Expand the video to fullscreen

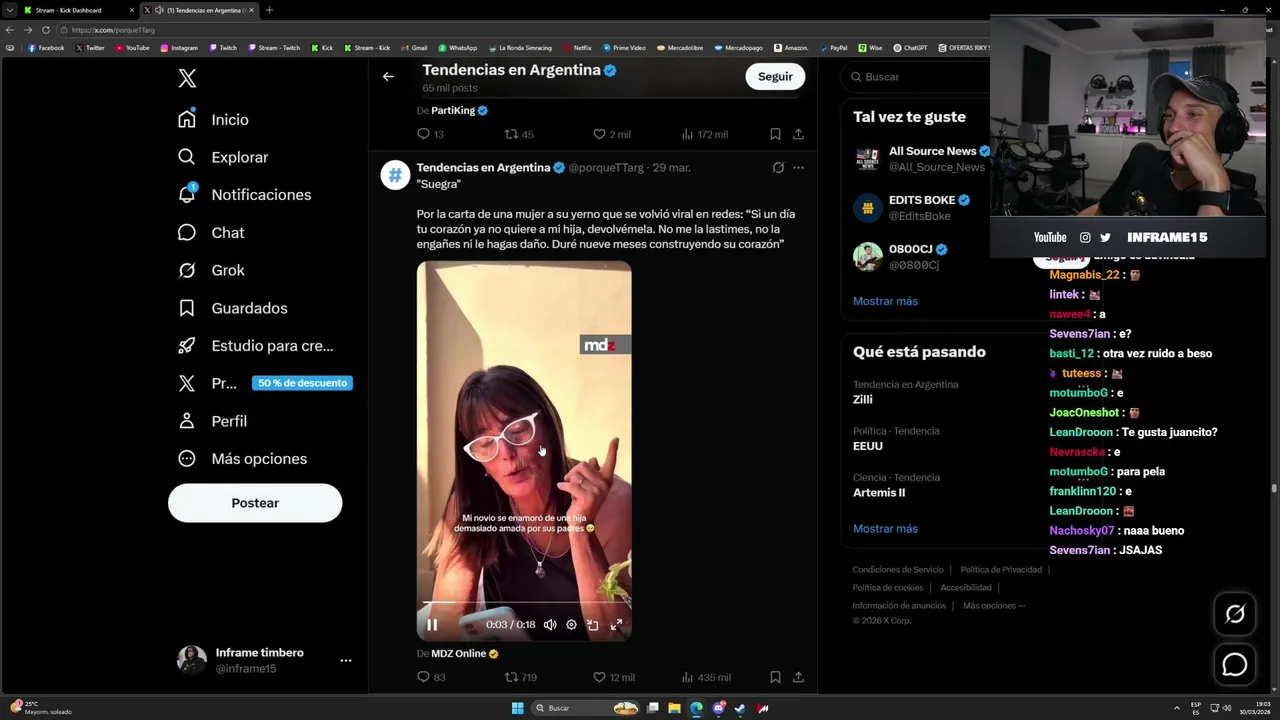(x=616, y=625)
